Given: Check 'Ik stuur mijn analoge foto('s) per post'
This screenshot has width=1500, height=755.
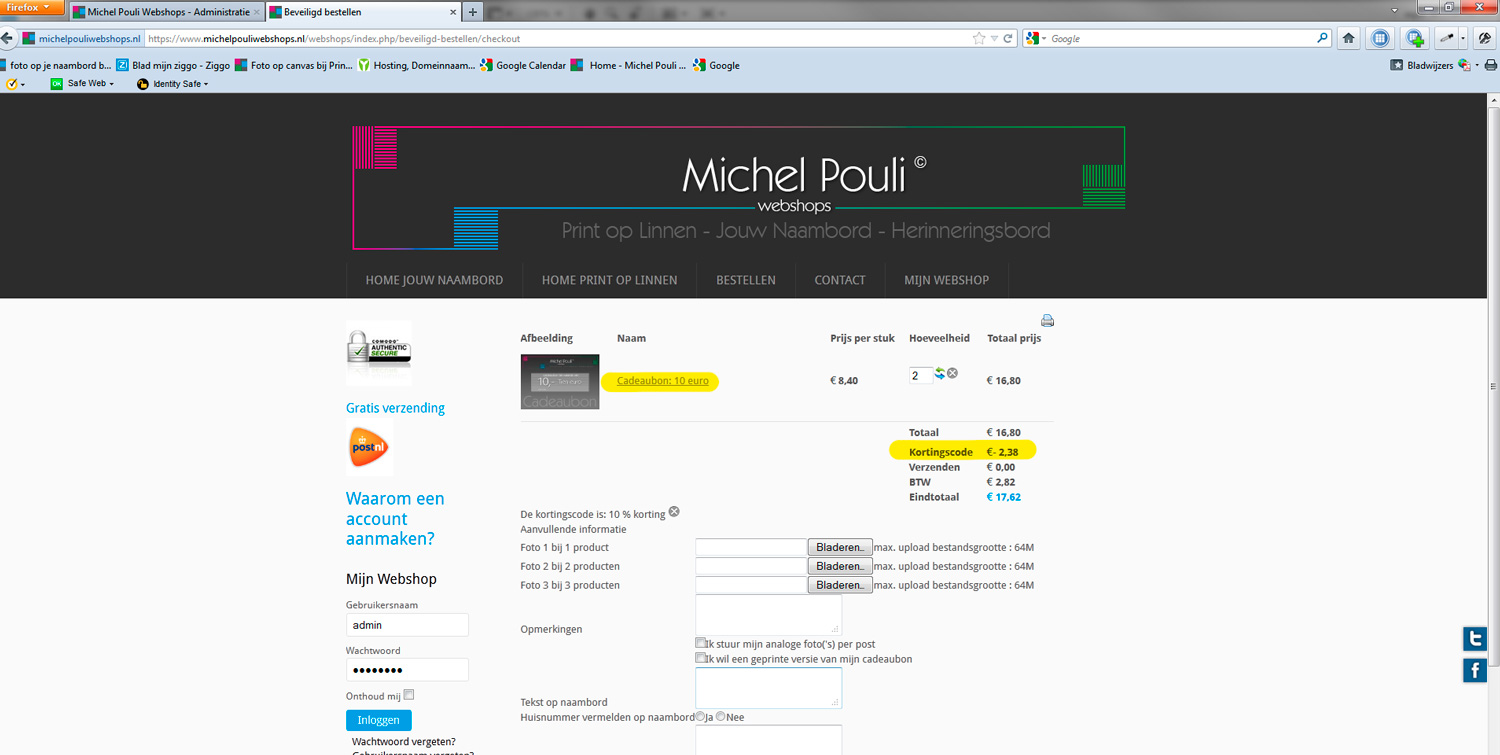Looking at the screenshot, I should tap(701, 643).
